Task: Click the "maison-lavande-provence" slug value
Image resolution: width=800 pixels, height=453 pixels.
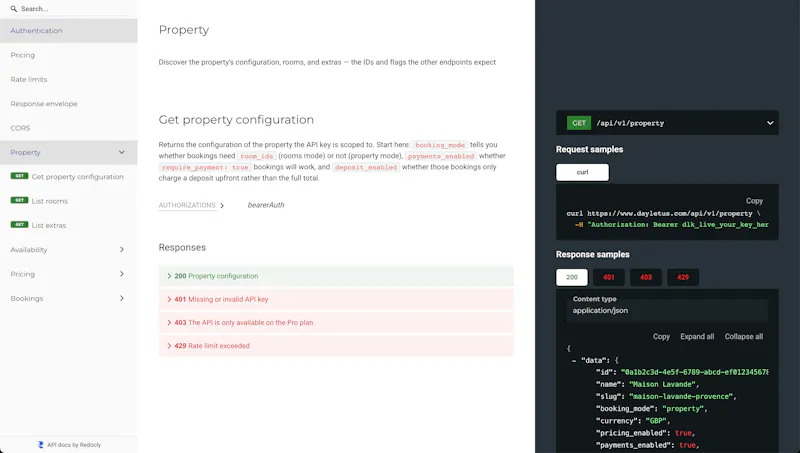Action: [681, 396]
